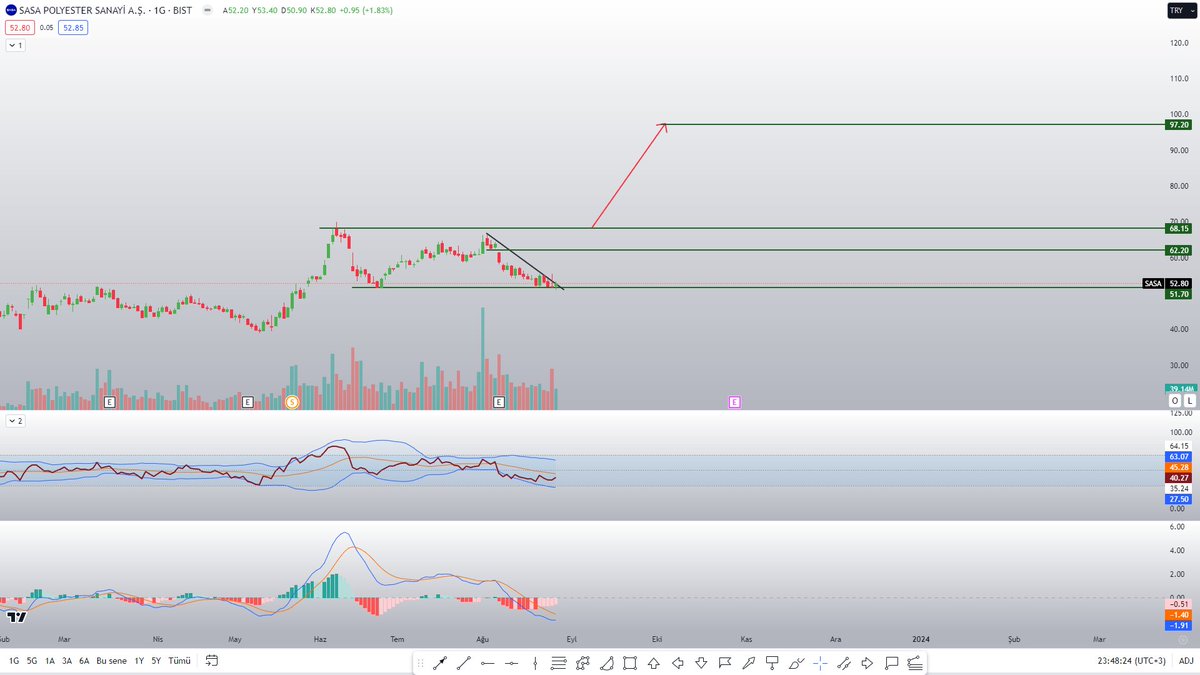Screen dimensions: 1200x675
Task: Toggle symbol legend visibility minus button
Action: 207,10
